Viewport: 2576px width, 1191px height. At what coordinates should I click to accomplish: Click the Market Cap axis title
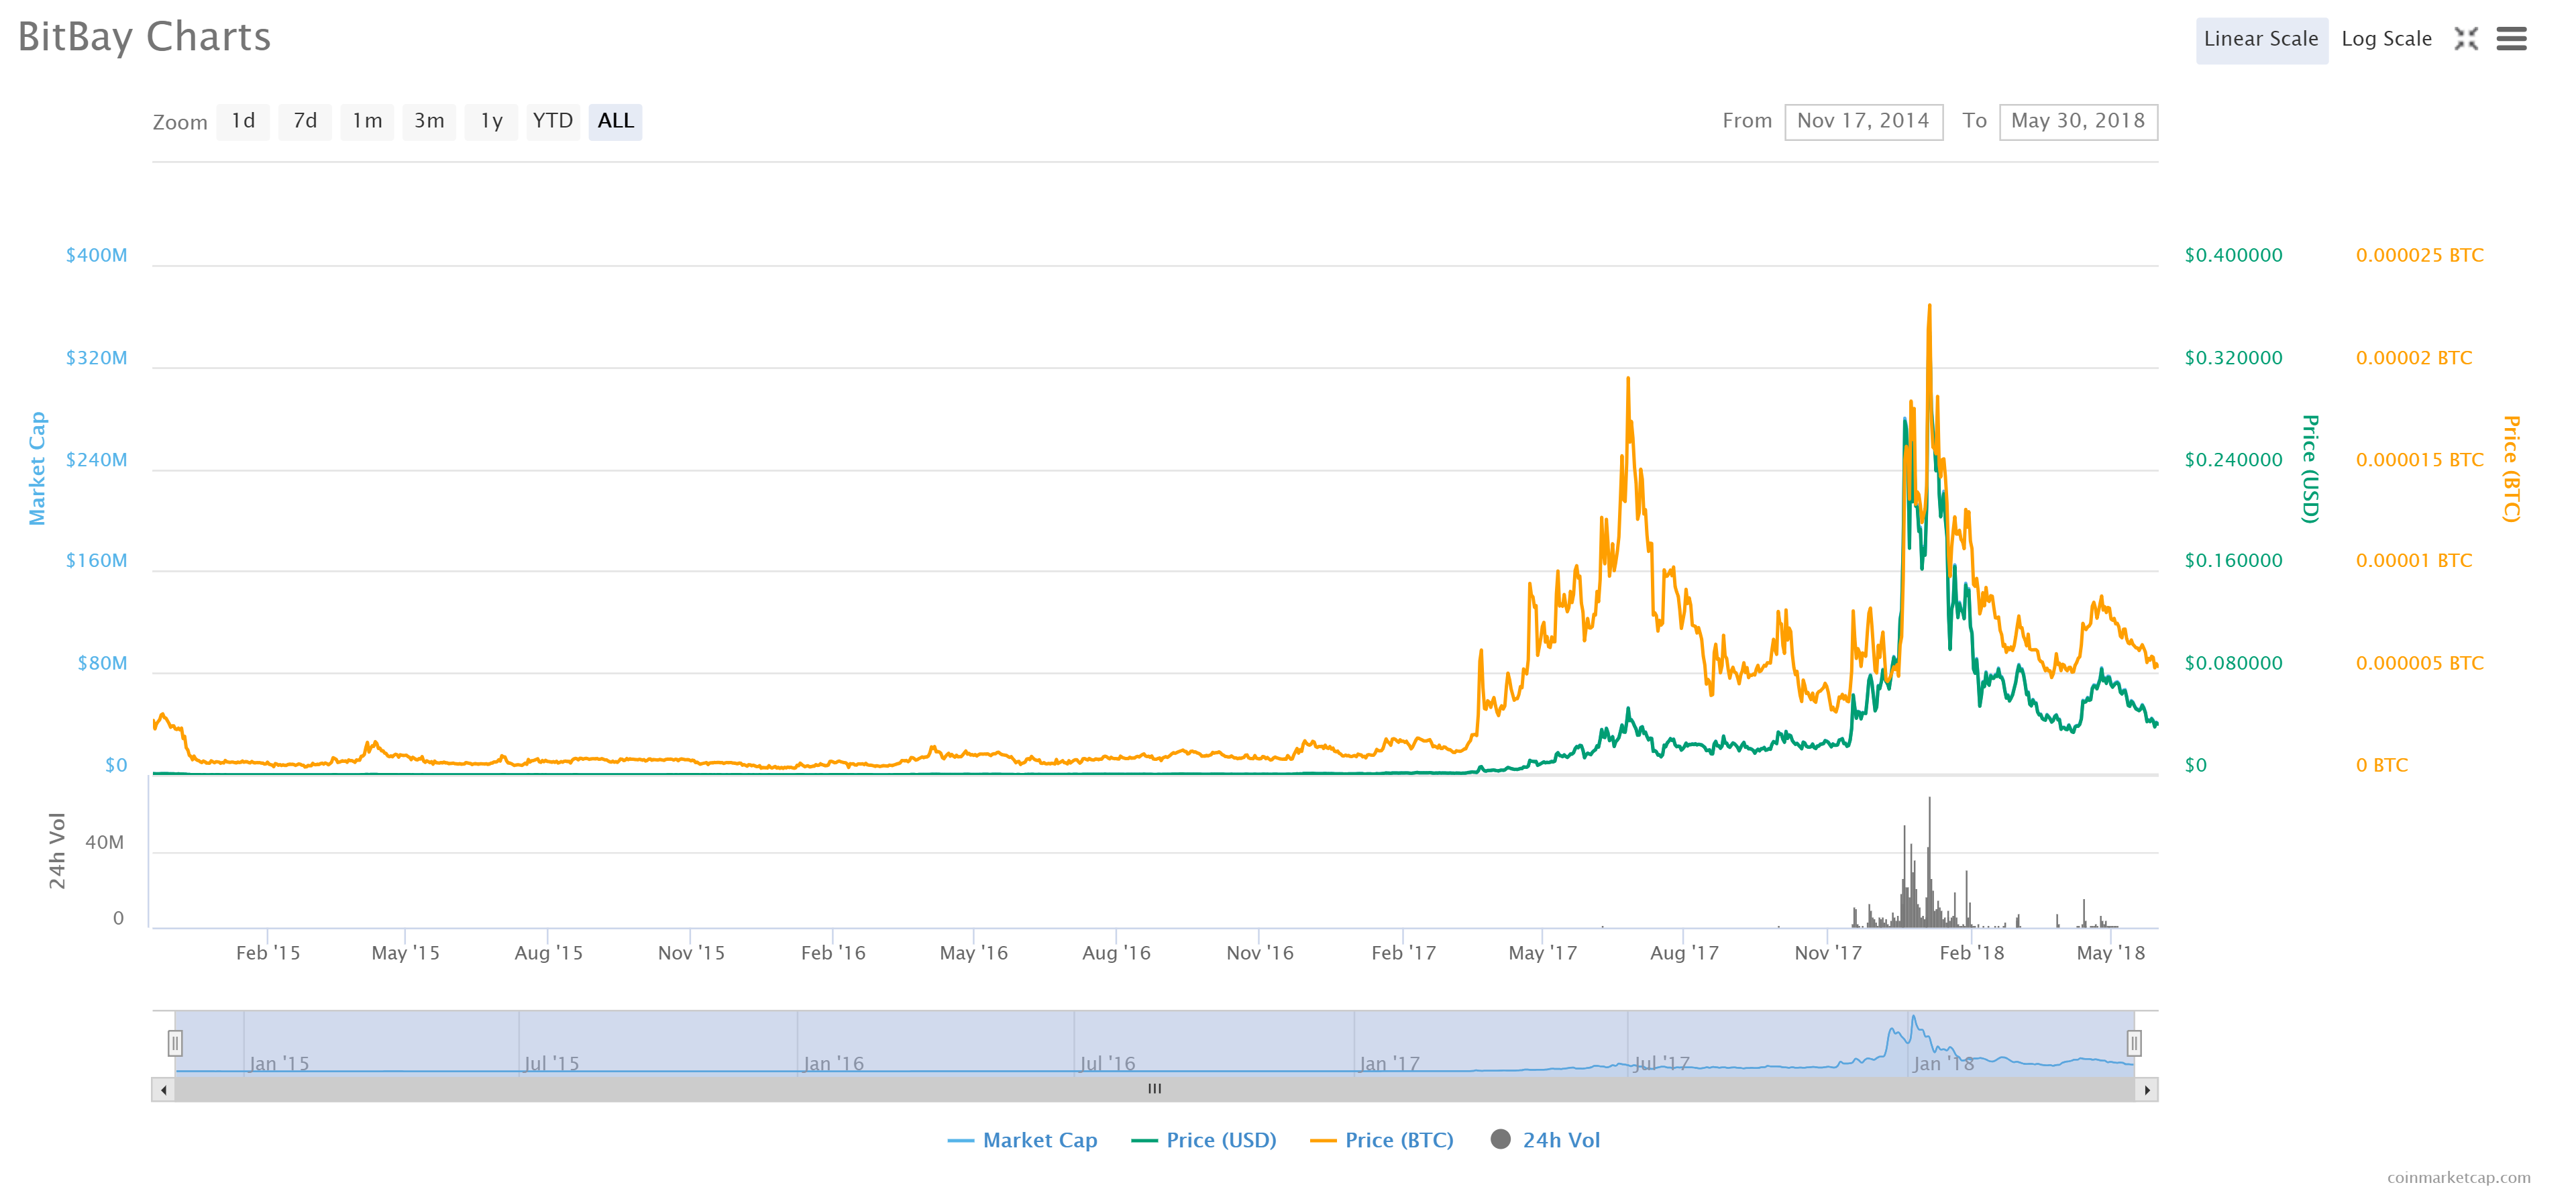click(37, 468)
